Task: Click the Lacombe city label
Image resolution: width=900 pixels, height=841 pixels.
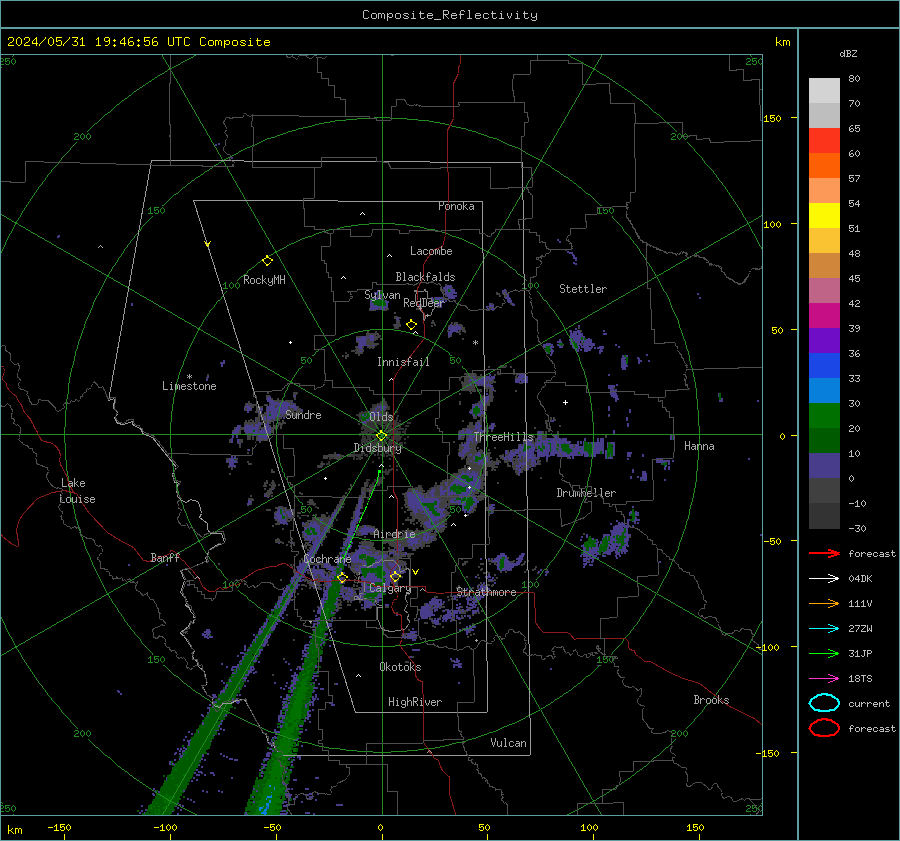Action: [x=431, y=251]
